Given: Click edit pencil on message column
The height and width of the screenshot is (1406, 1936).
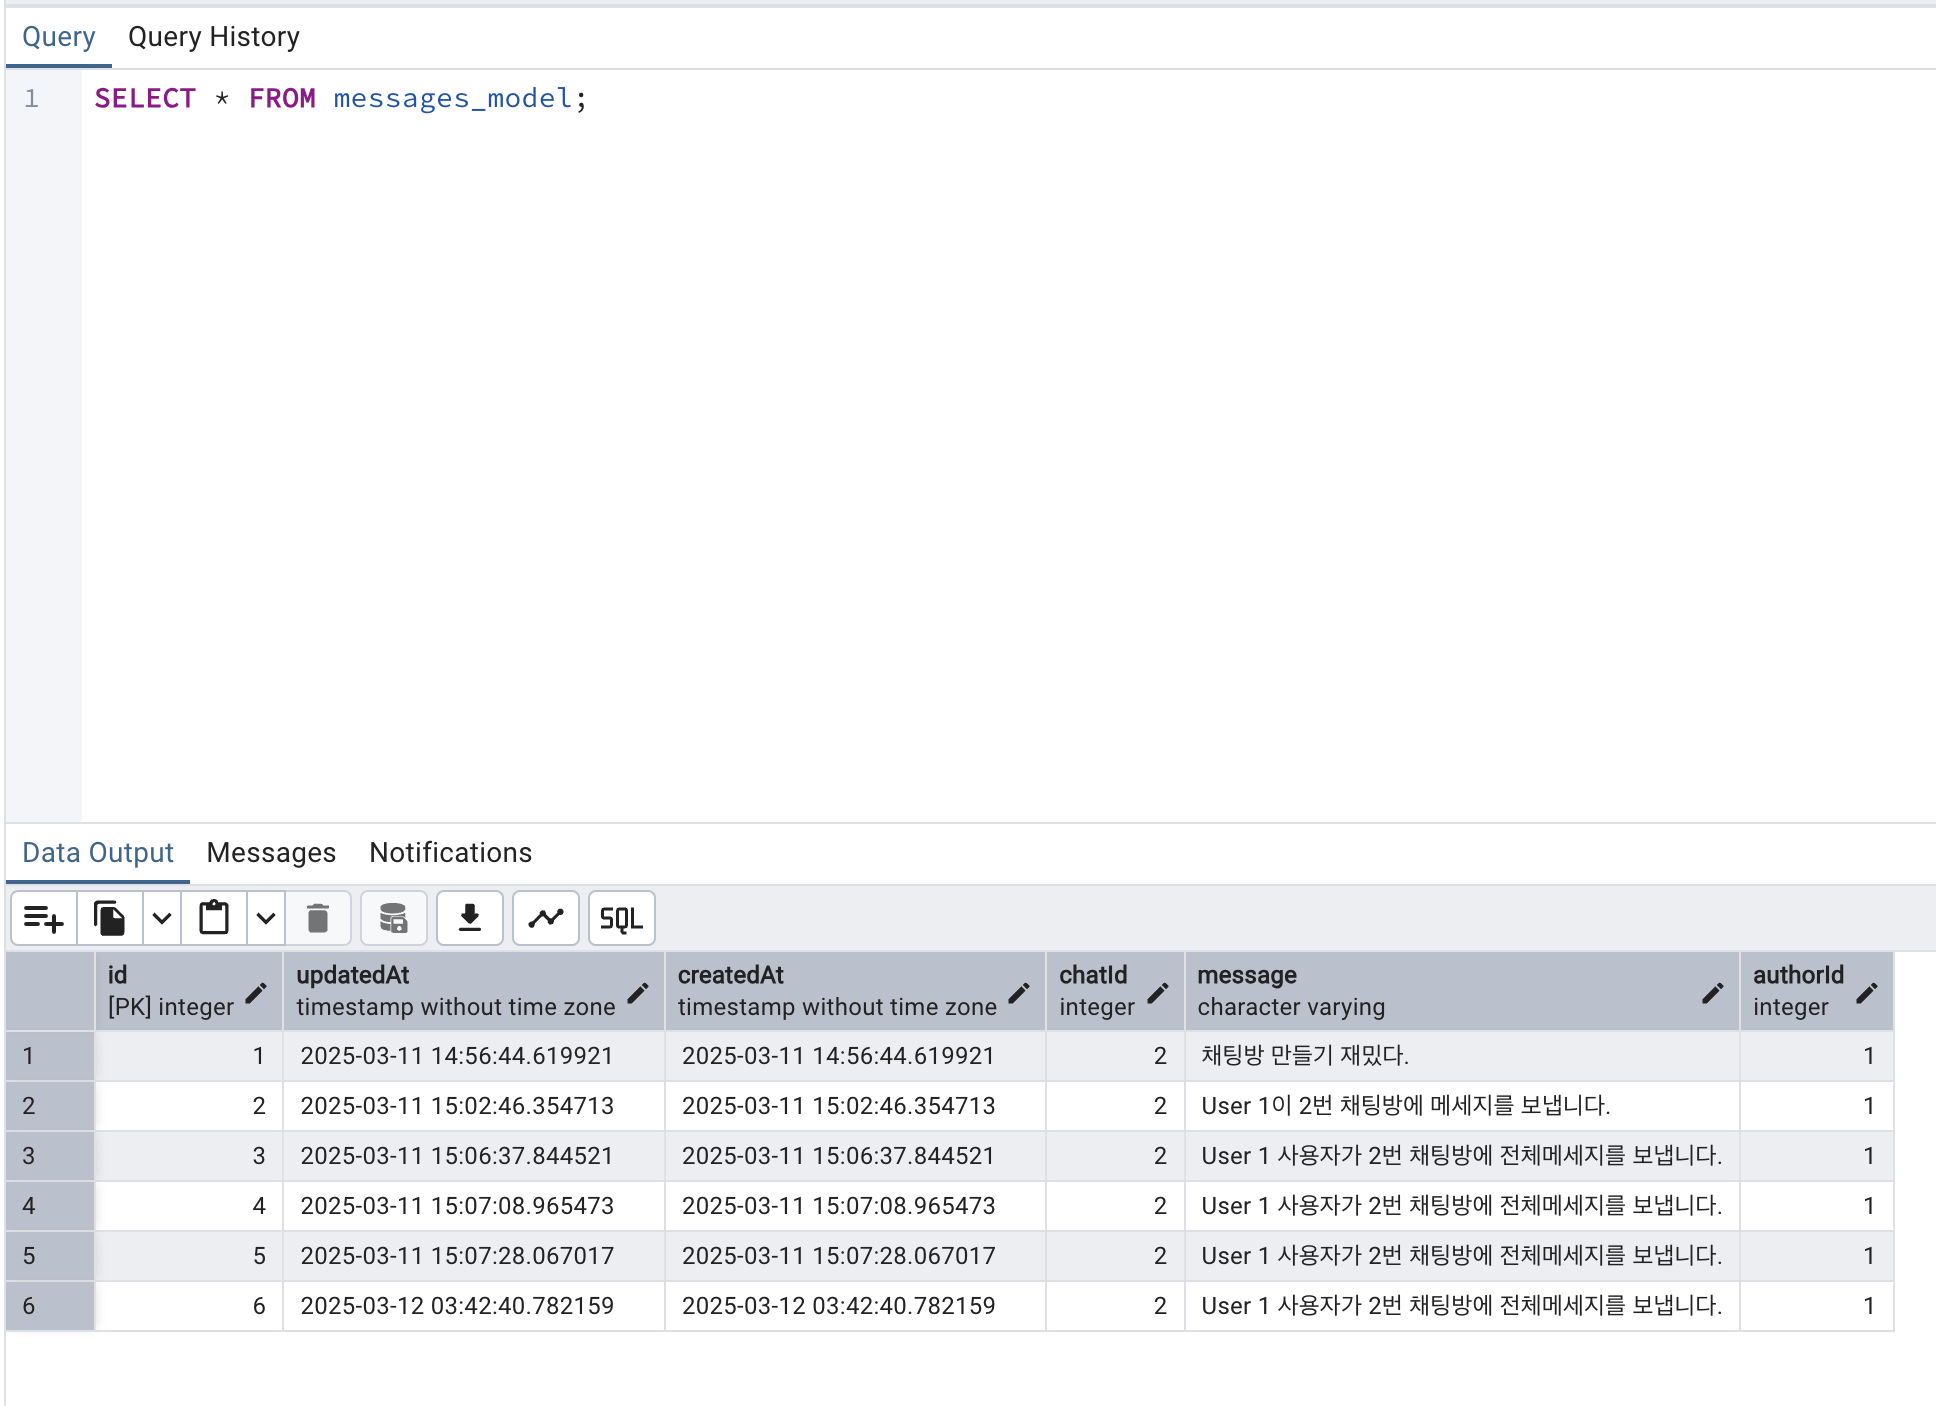Looking at the screenshot, I should coord(1712,993).
